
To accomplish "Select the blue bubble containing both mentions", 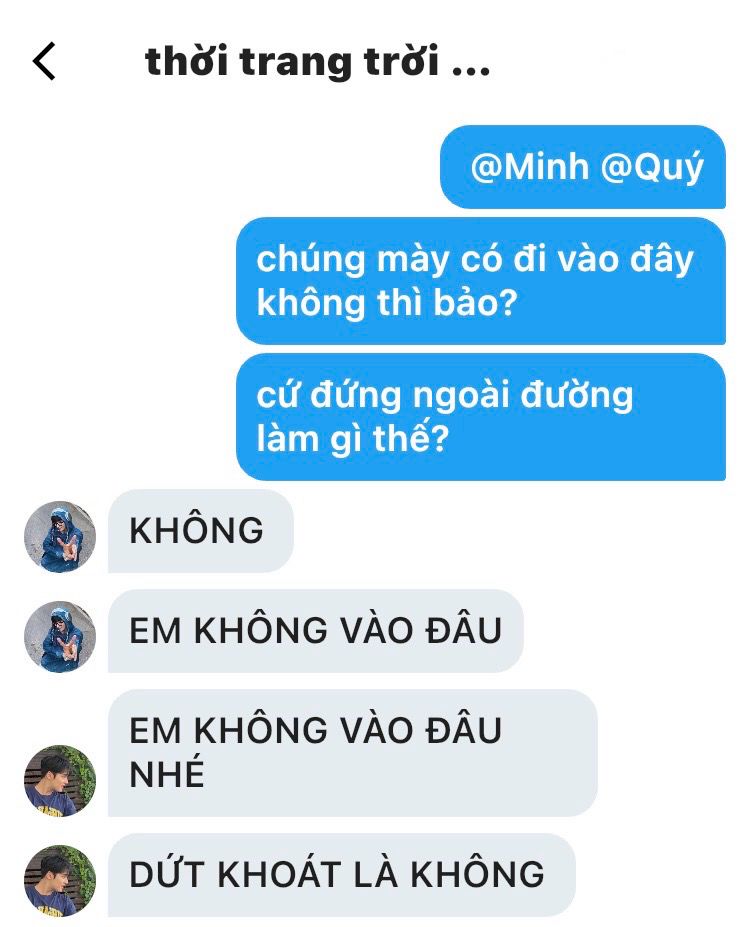I will tap(582, 167).
